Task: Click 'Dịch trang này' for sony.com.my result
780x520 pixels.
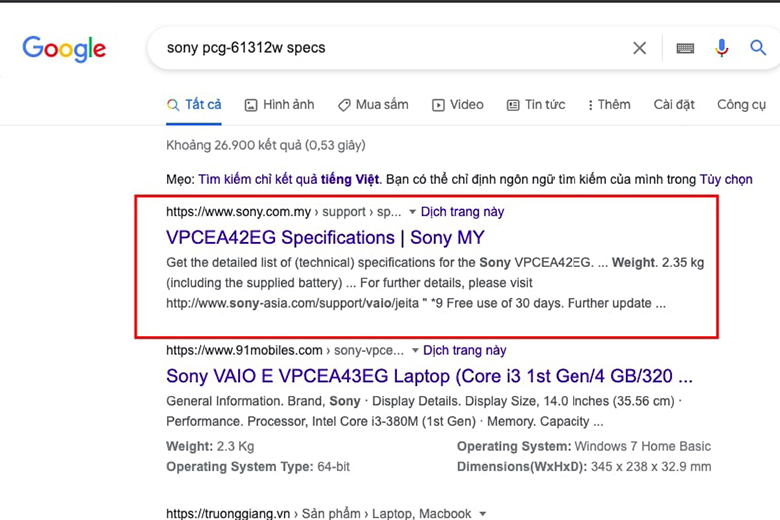Action: point(463,212)
